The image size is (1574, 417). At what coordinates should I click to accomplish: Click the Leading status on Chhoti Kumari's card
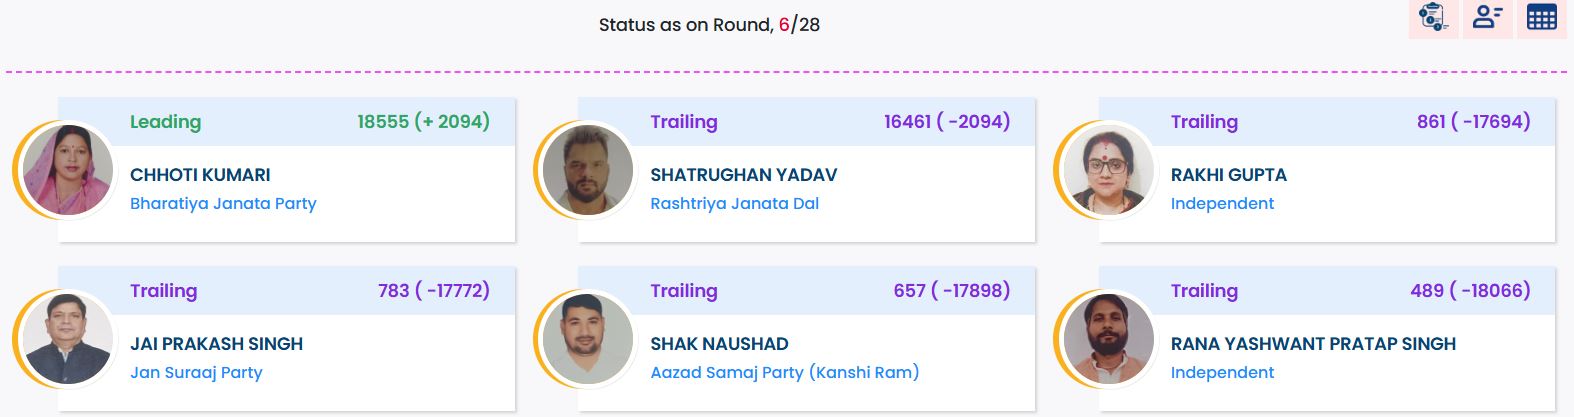point(165,122)
